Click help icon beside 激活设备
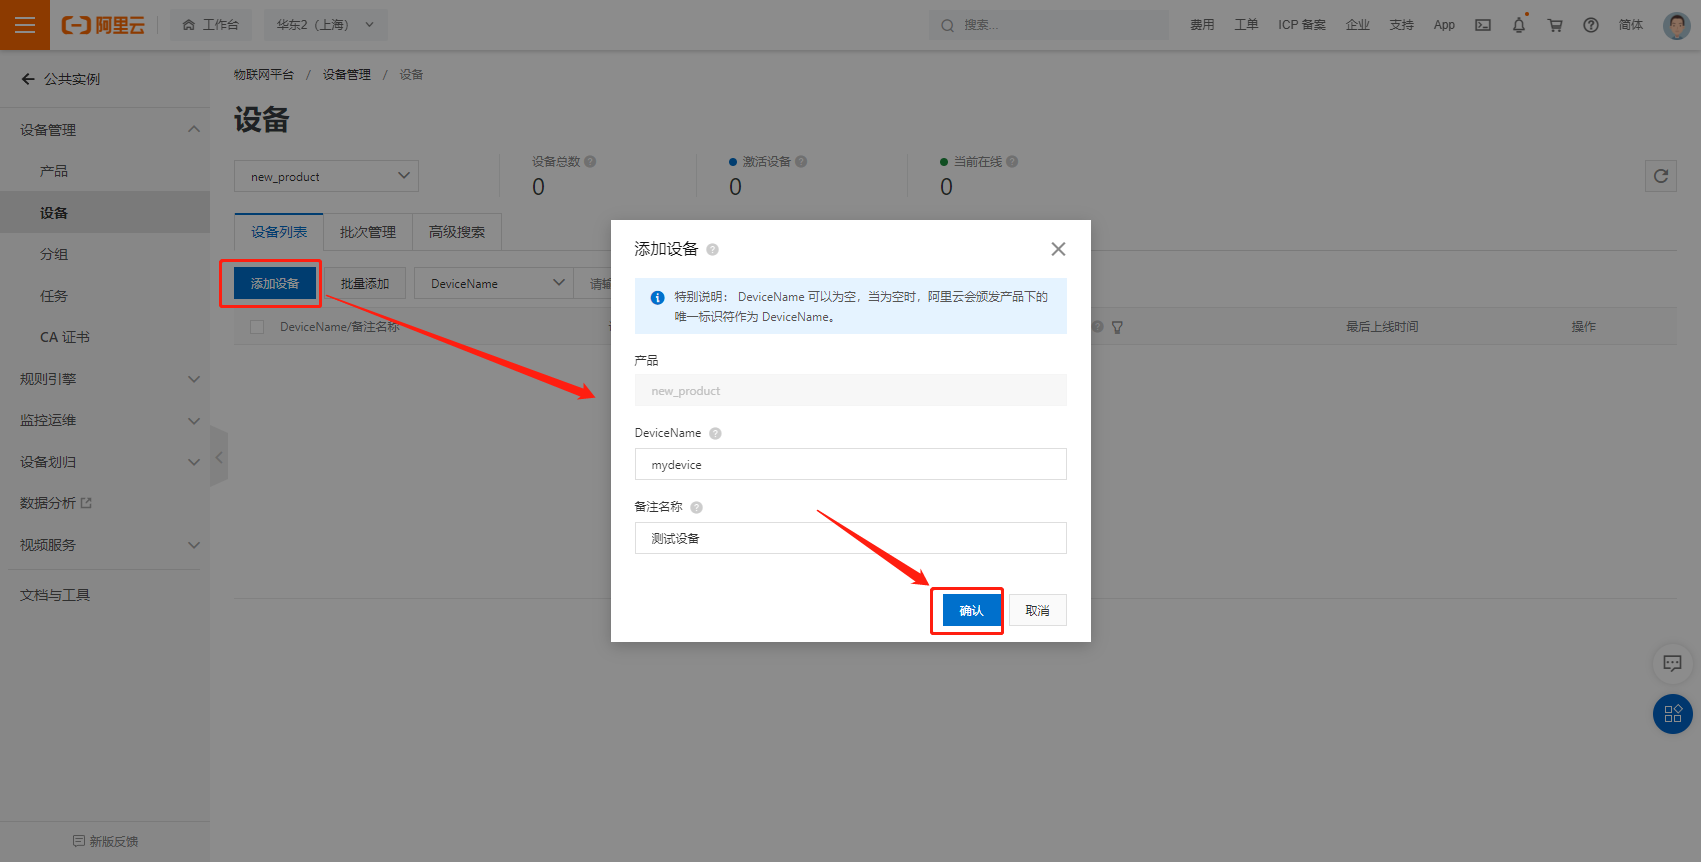 pos(801,162)
